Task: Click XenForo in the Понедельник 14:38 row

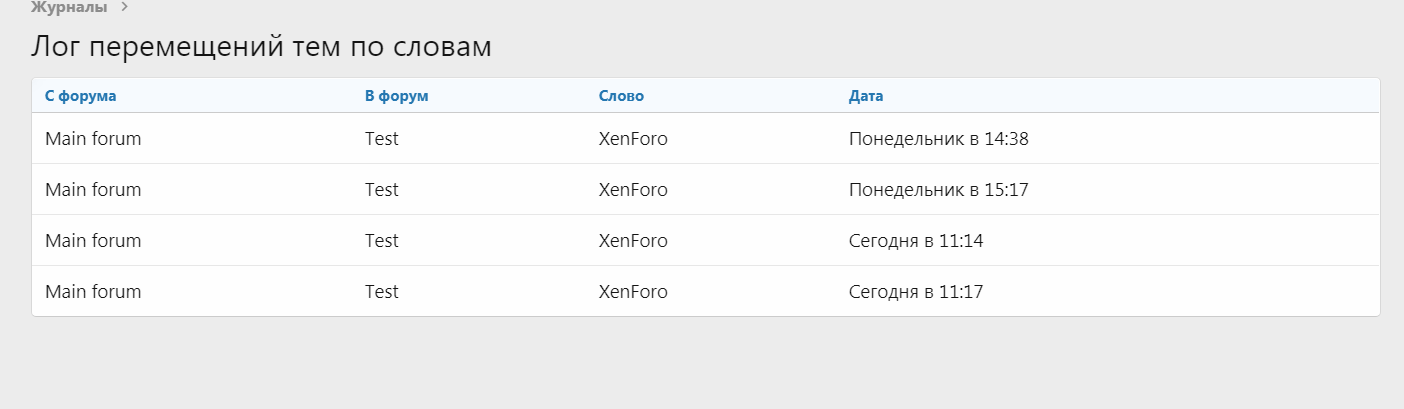Action: pos(633,139)
